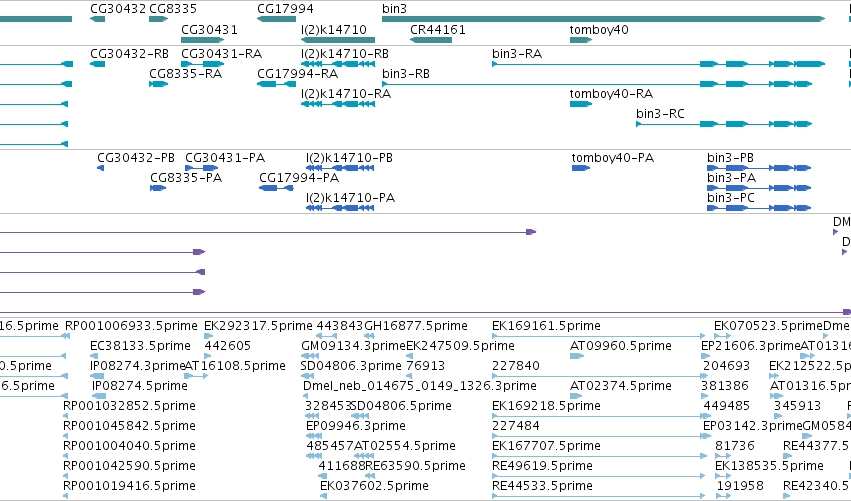This screenshot has height=501, width=851.
Task: Click protein CG30432-PB label
Action: pos(136,157)
